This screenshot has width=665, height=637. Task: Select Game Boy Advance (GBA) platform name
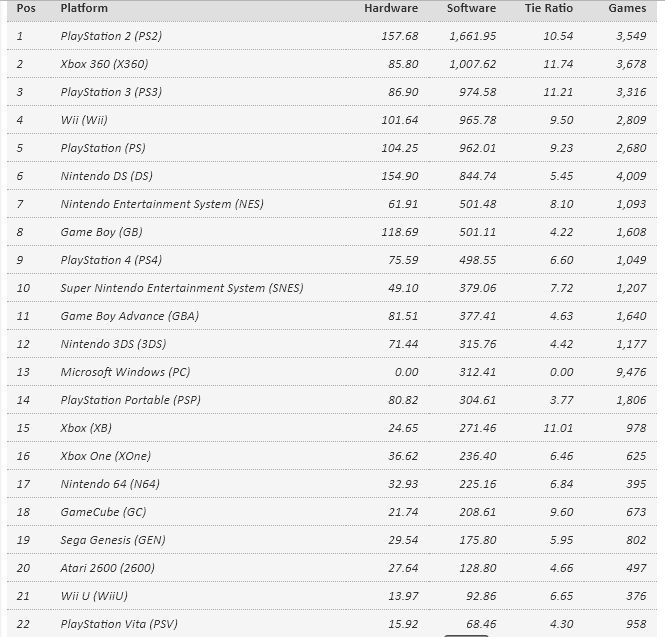pos(130,316)
